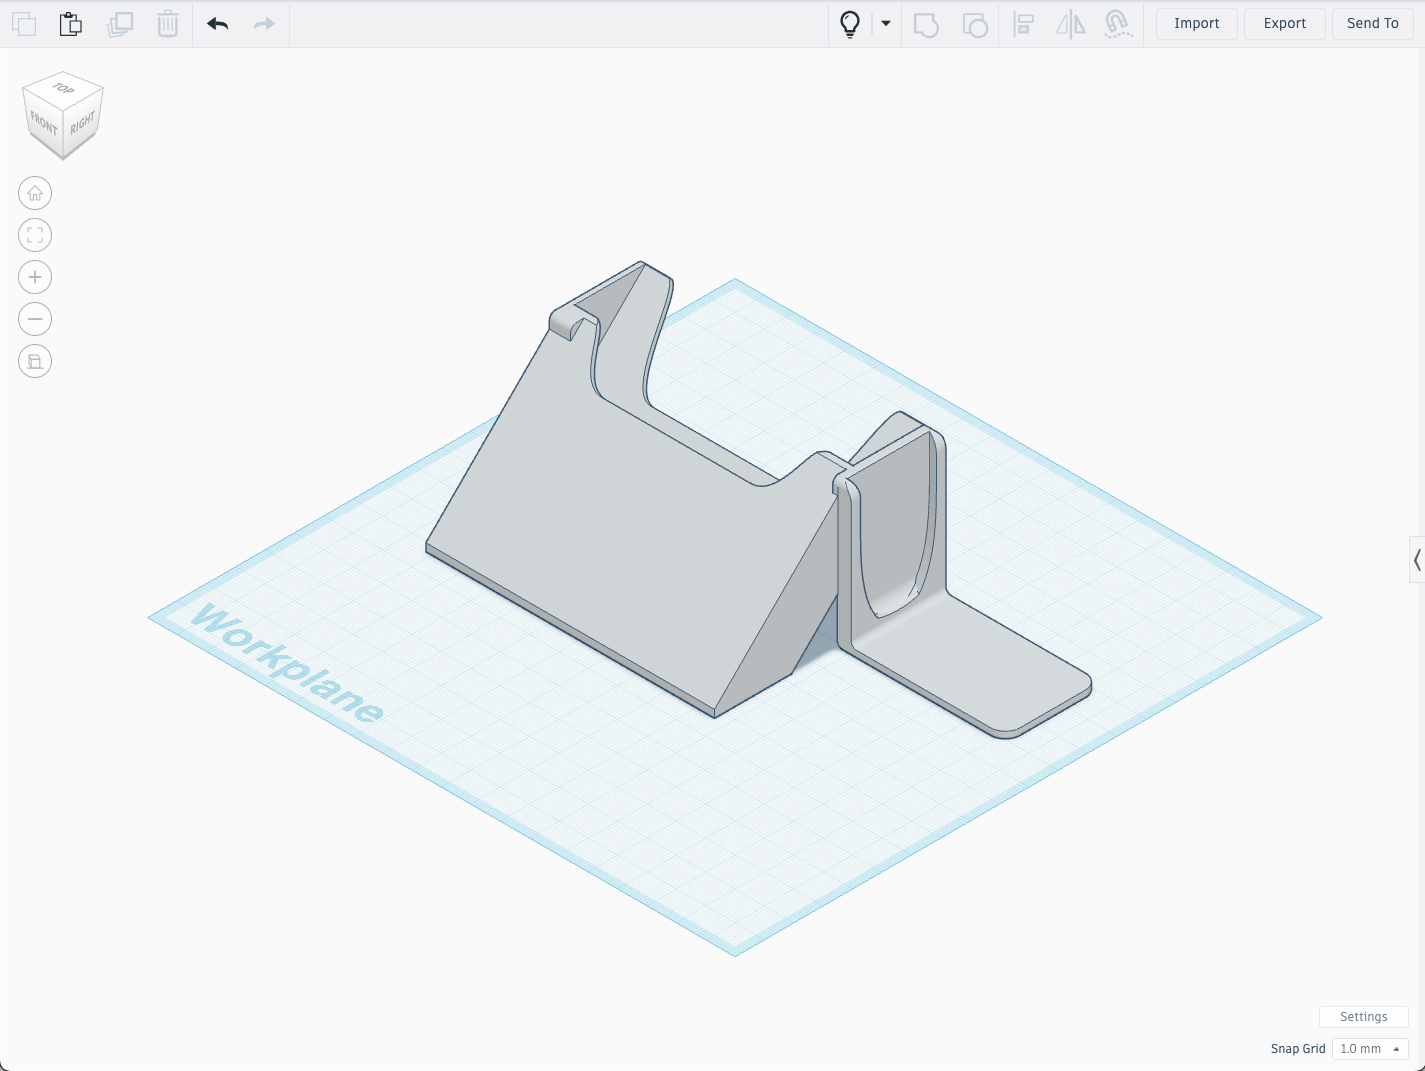Open the Align tool
This screenshot has height=1071, width=1425.
(1023, 24)
